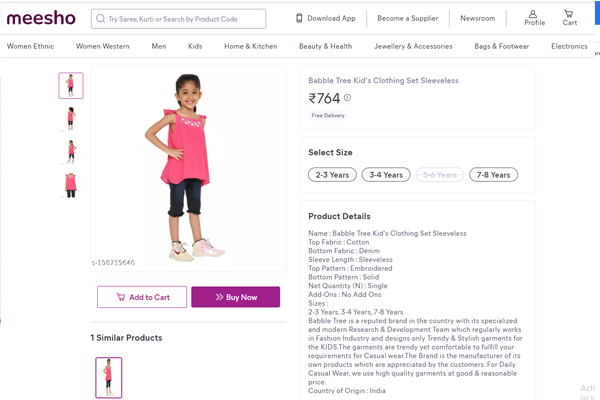Open the Become a Supplier link
The width and height of the screenshot is (600, 400).
click(407, 18)
